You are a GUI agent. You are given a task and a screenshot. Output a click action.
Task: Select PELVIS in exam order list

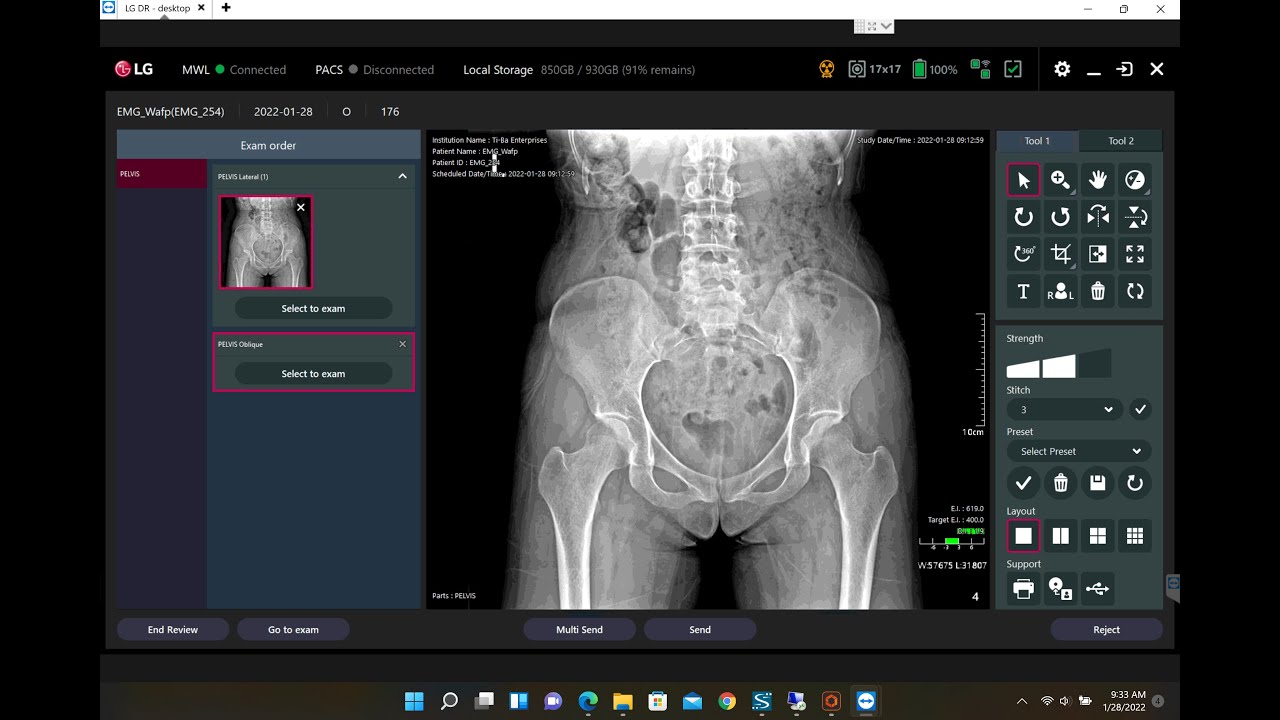click(162, 174)
